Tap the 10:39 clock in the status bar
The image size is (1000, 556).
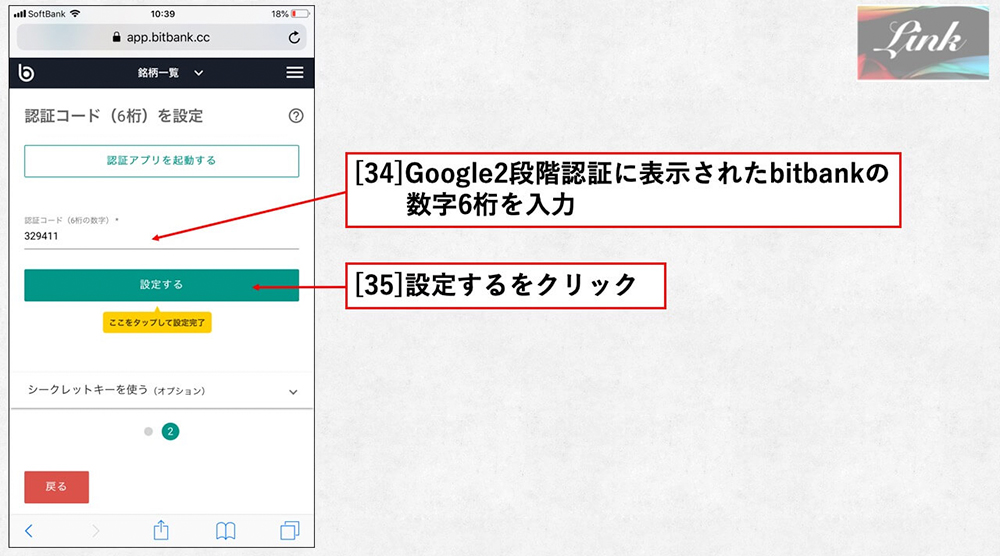pos(163,13)
